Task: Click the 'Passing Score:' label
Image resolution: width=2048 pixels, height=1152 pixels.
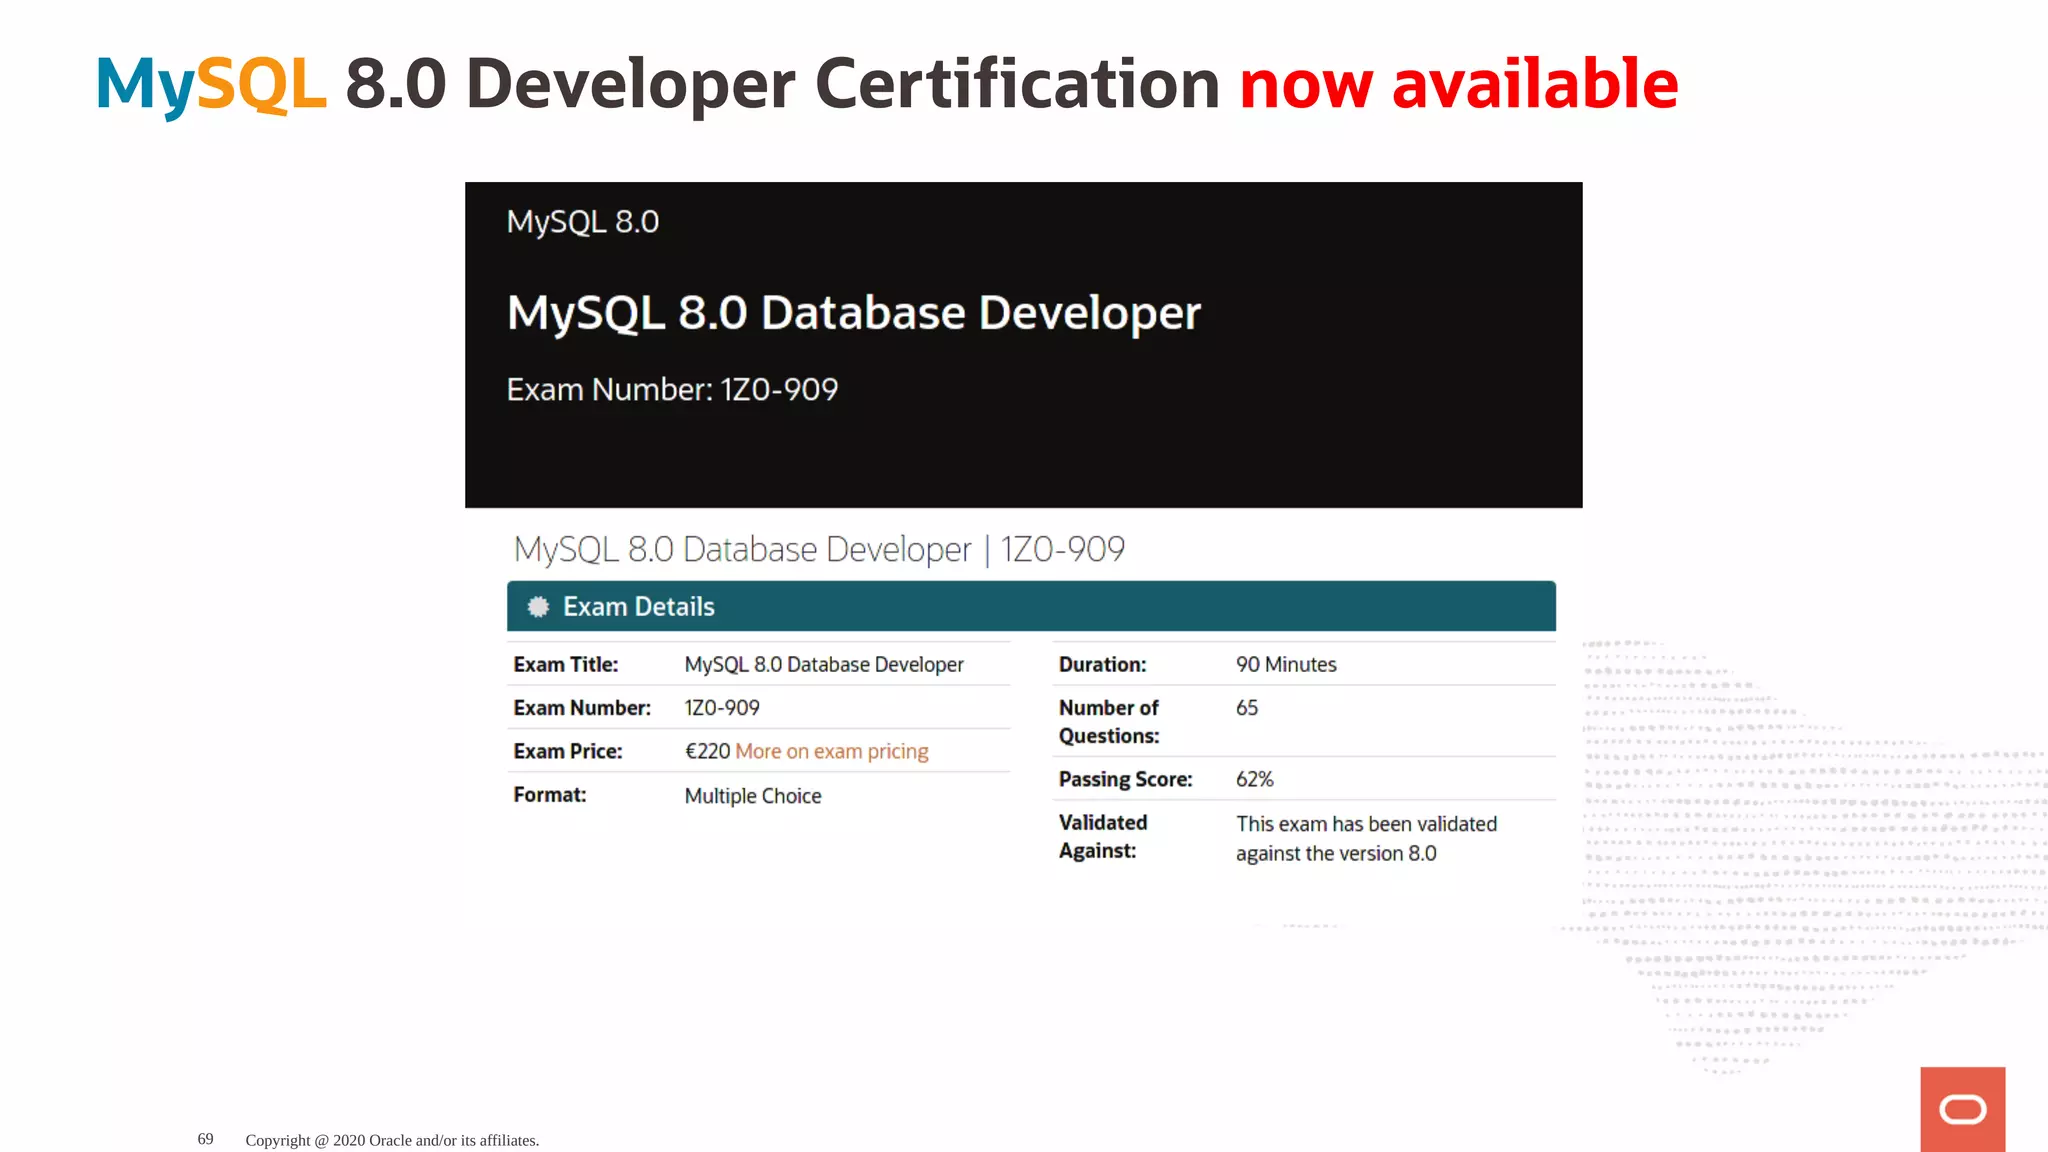Action: [1126, 779]
